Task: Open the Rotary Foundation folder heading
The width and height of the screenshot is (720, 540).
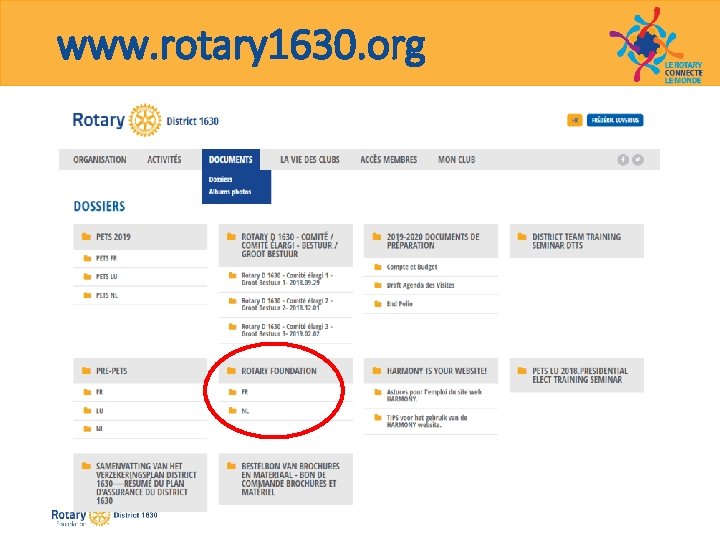Action: click(x=286, y=371)
